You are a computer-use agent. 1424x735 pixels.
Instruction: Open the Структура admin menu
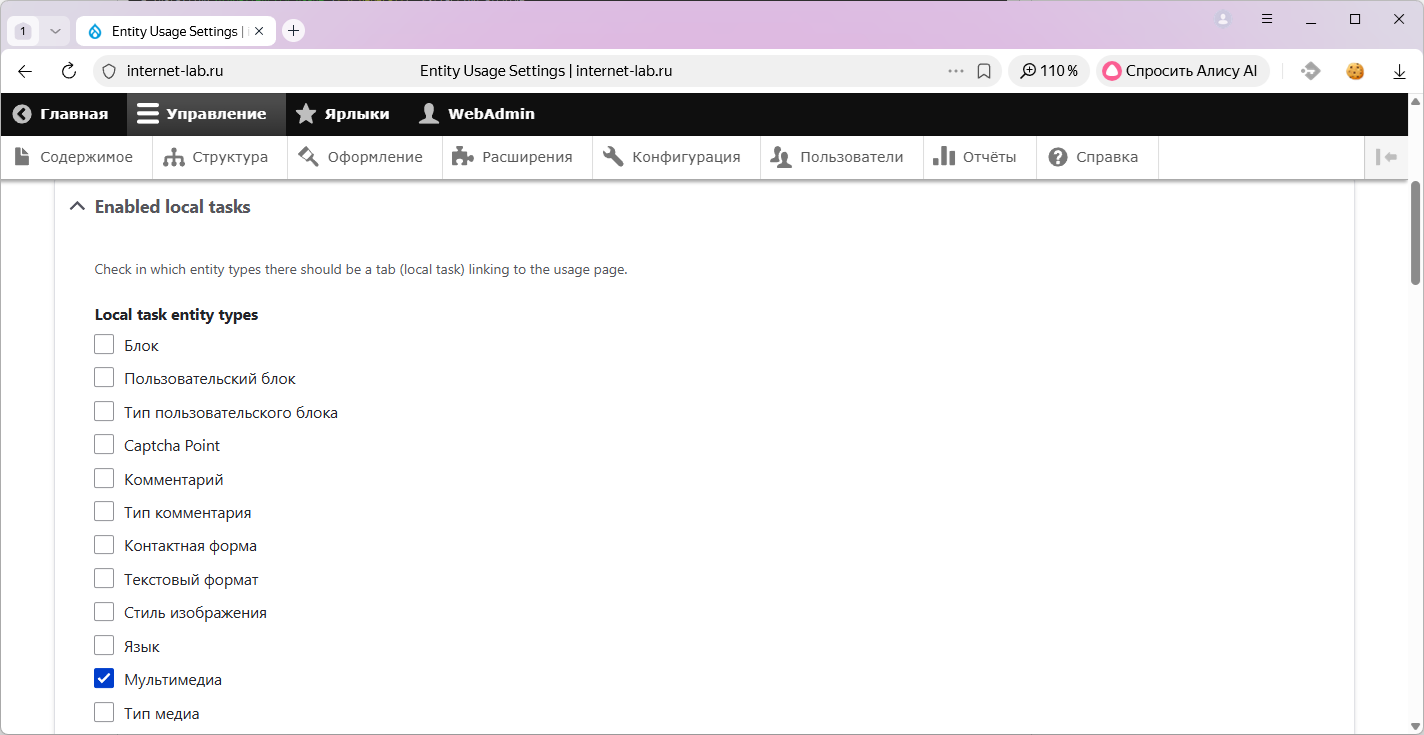click(216, 157)
